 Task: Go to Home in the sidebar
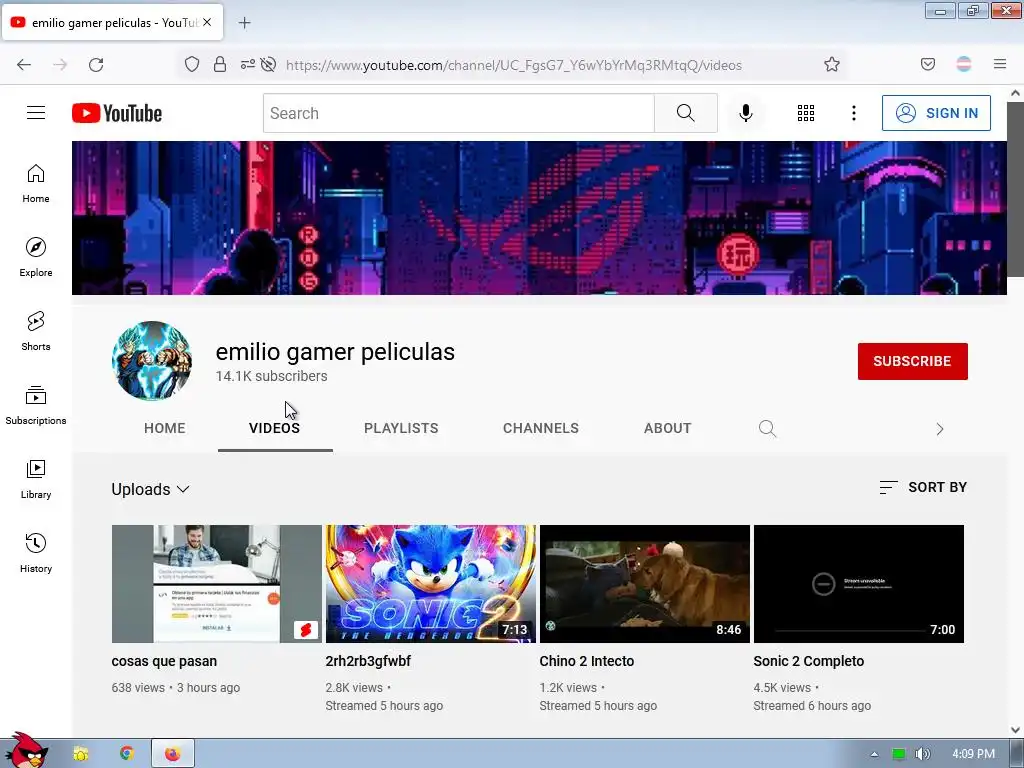(36, 184)
